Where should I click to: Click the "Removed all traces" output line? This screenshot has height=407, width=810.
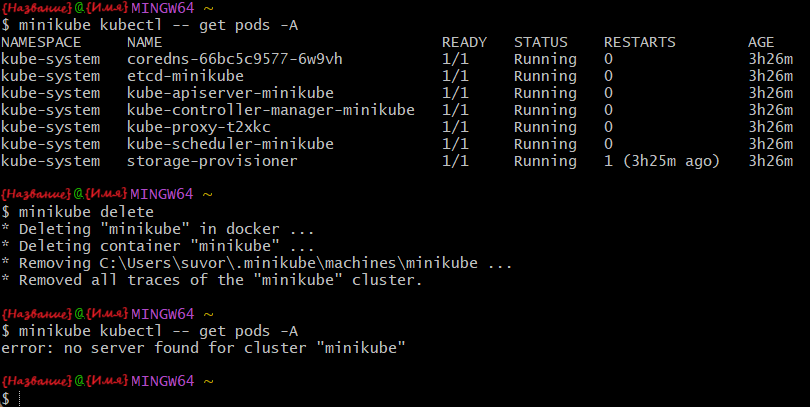pyautogui.click(x=220, y=280)
